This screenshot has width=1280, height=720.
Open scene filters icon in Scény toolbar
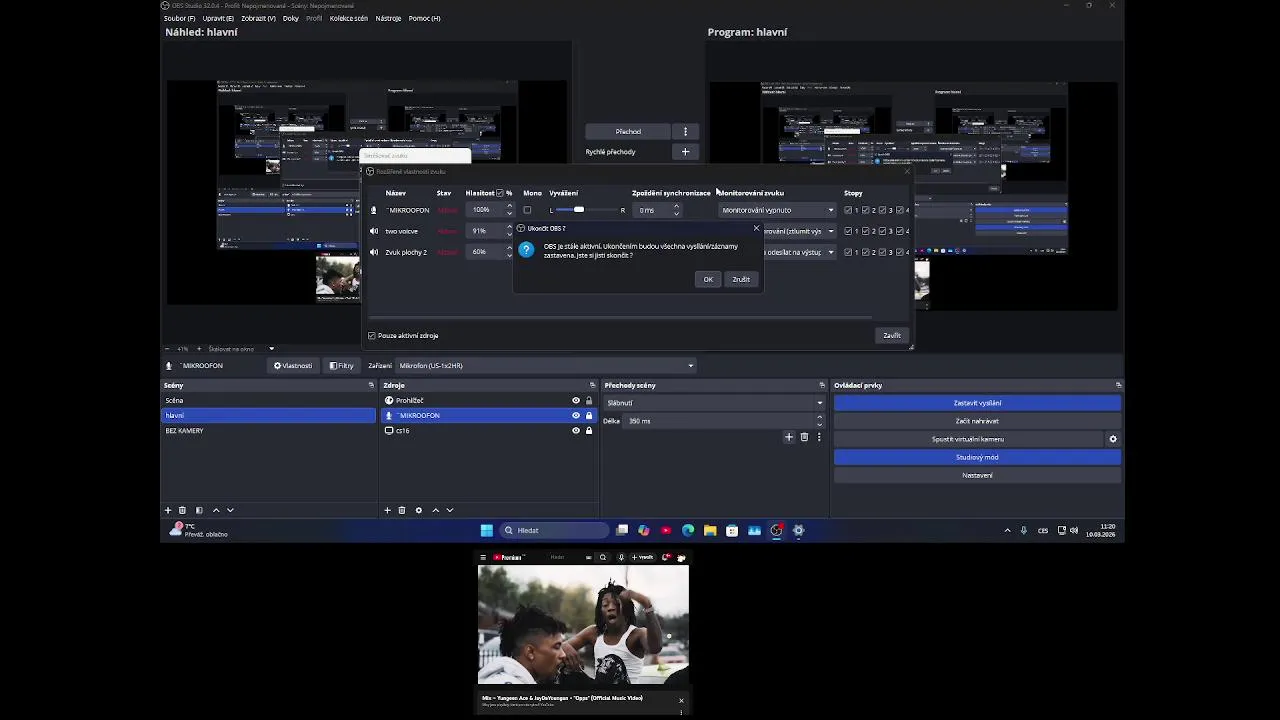(x=199, y=510)
